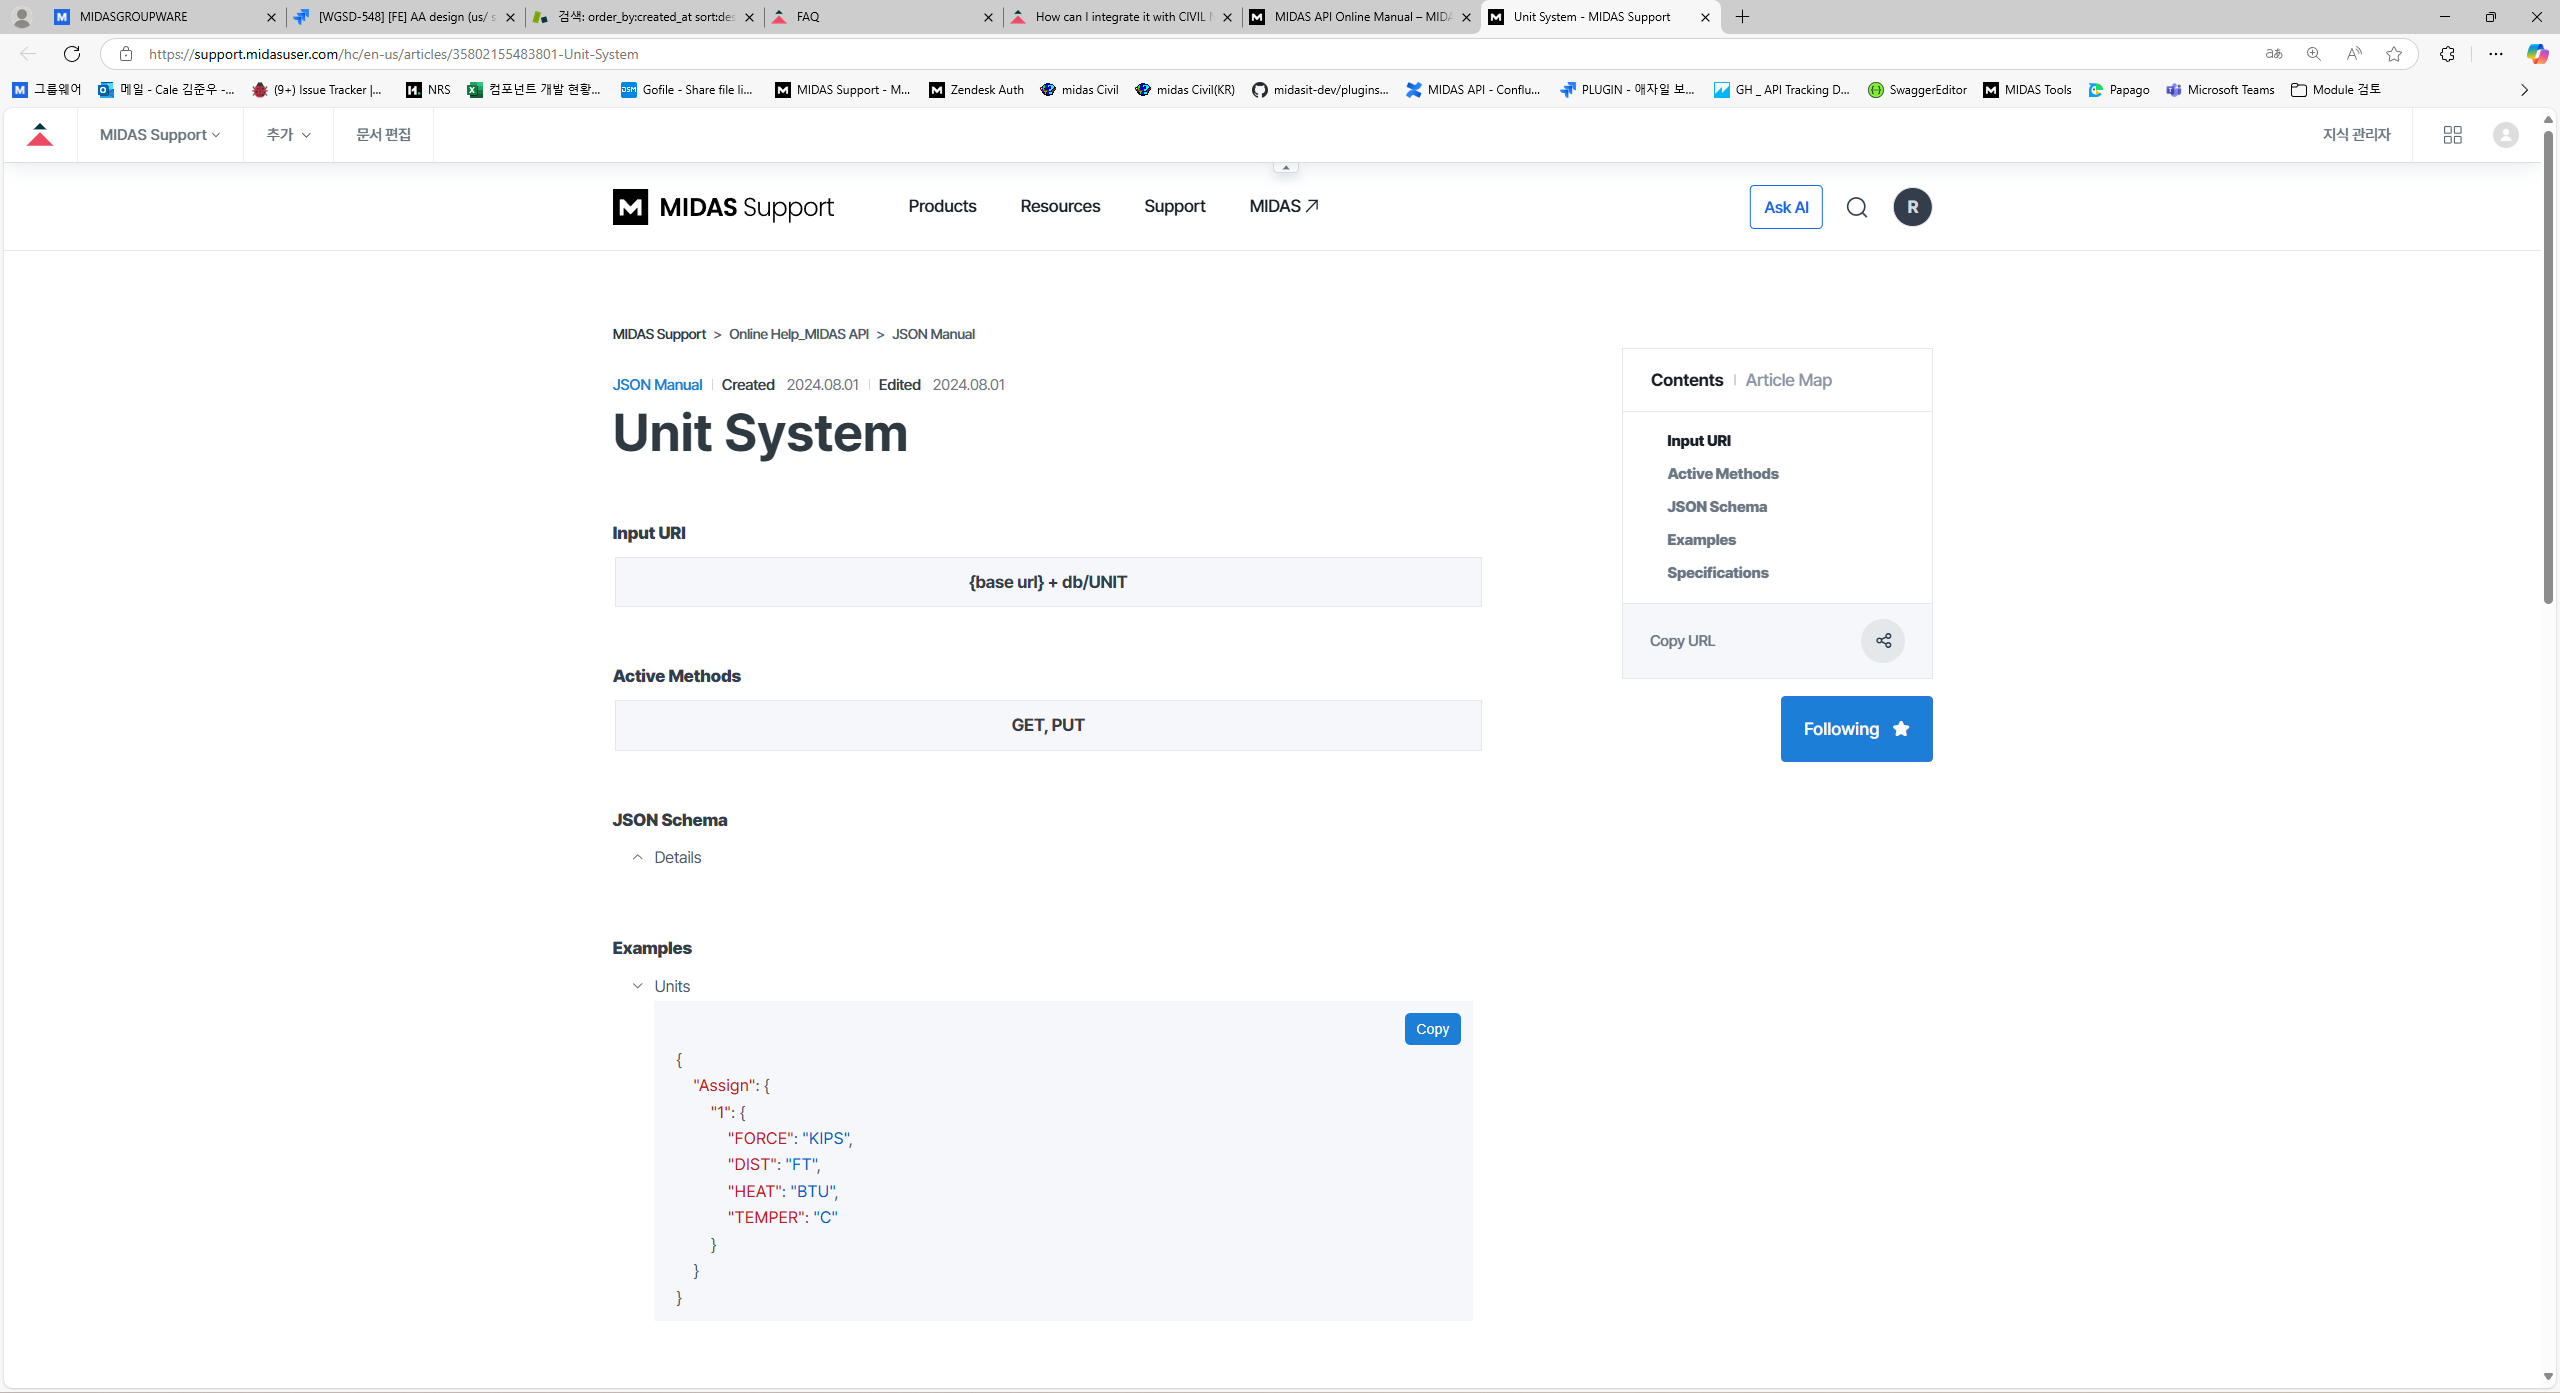Open Papago bookmark
2560x1393 pixels.
pos(2119,90)
